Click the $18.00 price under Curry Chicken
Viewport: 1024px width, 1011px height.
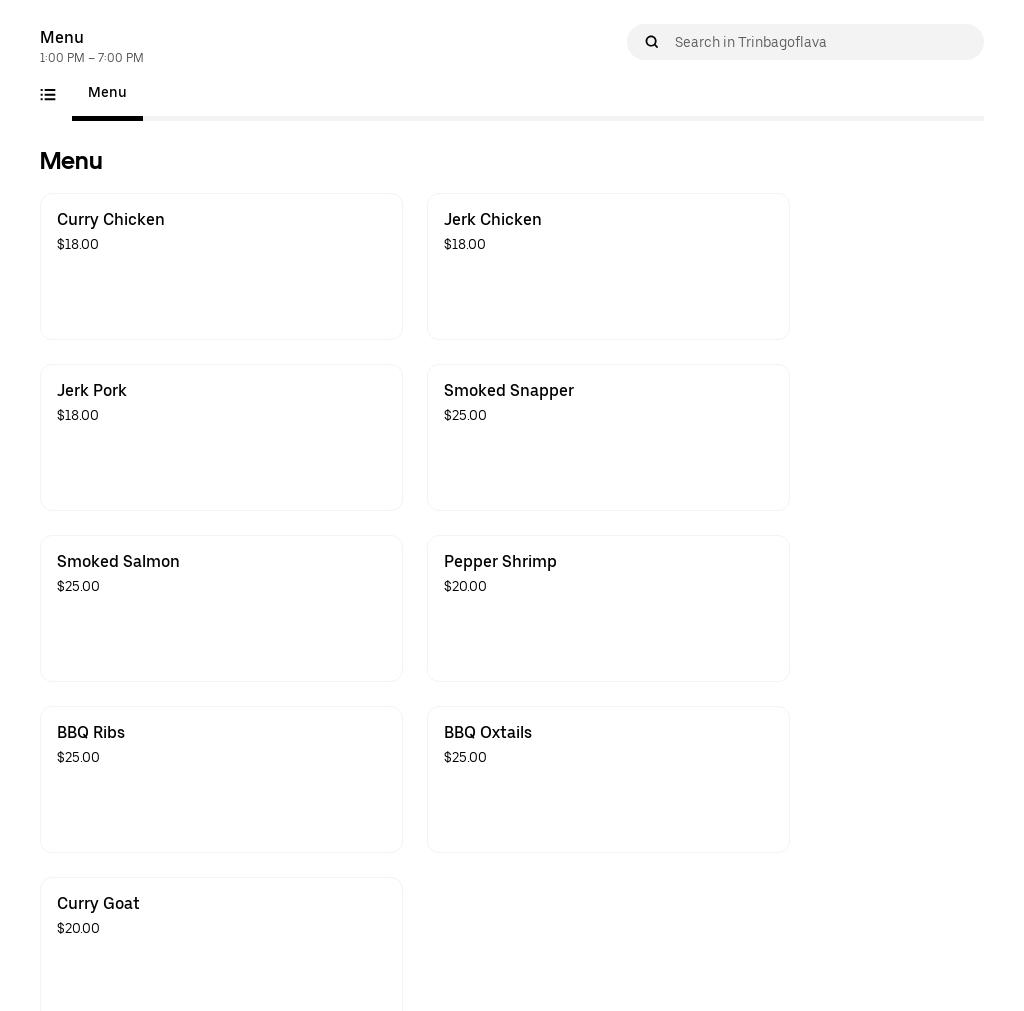tap(78, 244)
